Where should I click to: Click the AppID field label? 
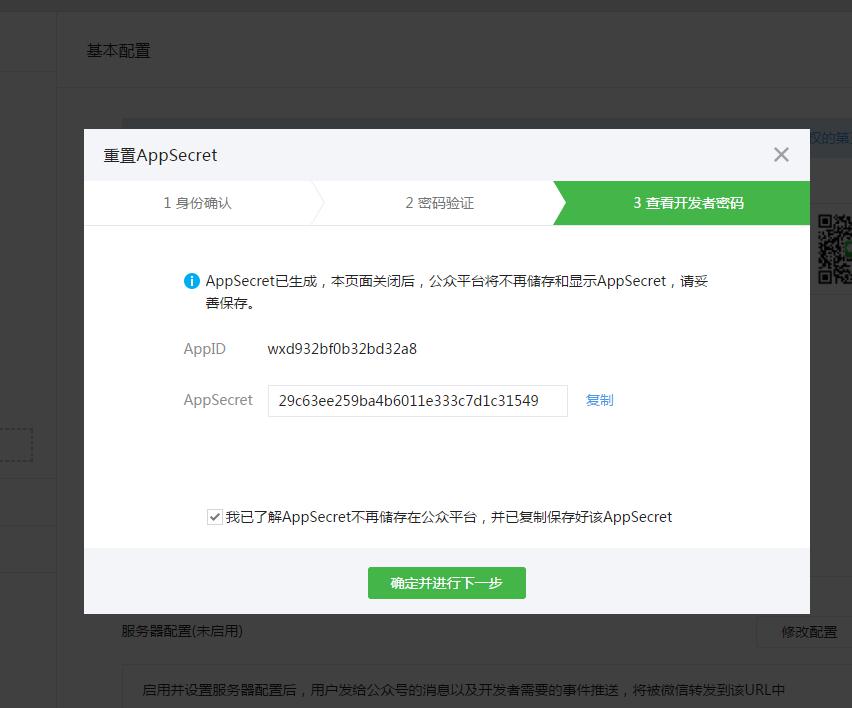tap(205, 349)
